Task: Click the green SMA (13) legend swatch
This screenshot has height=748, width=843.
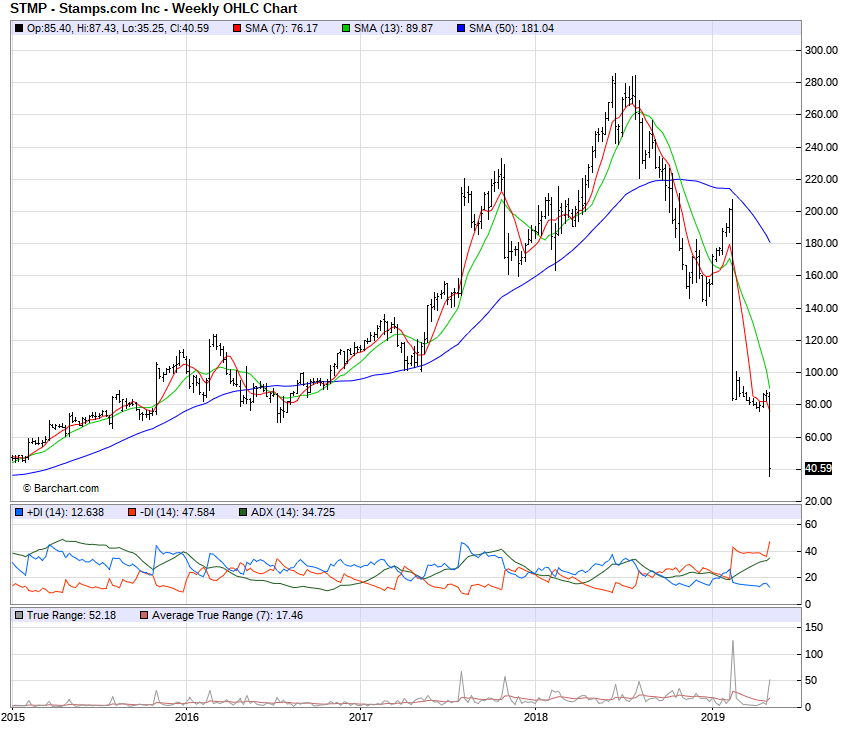Action: click(346, 28)
